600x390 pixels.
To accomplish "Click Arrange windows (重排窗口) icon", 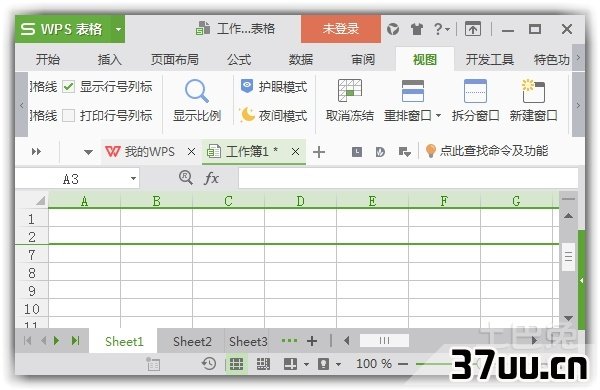I will [x=412, y=91].
